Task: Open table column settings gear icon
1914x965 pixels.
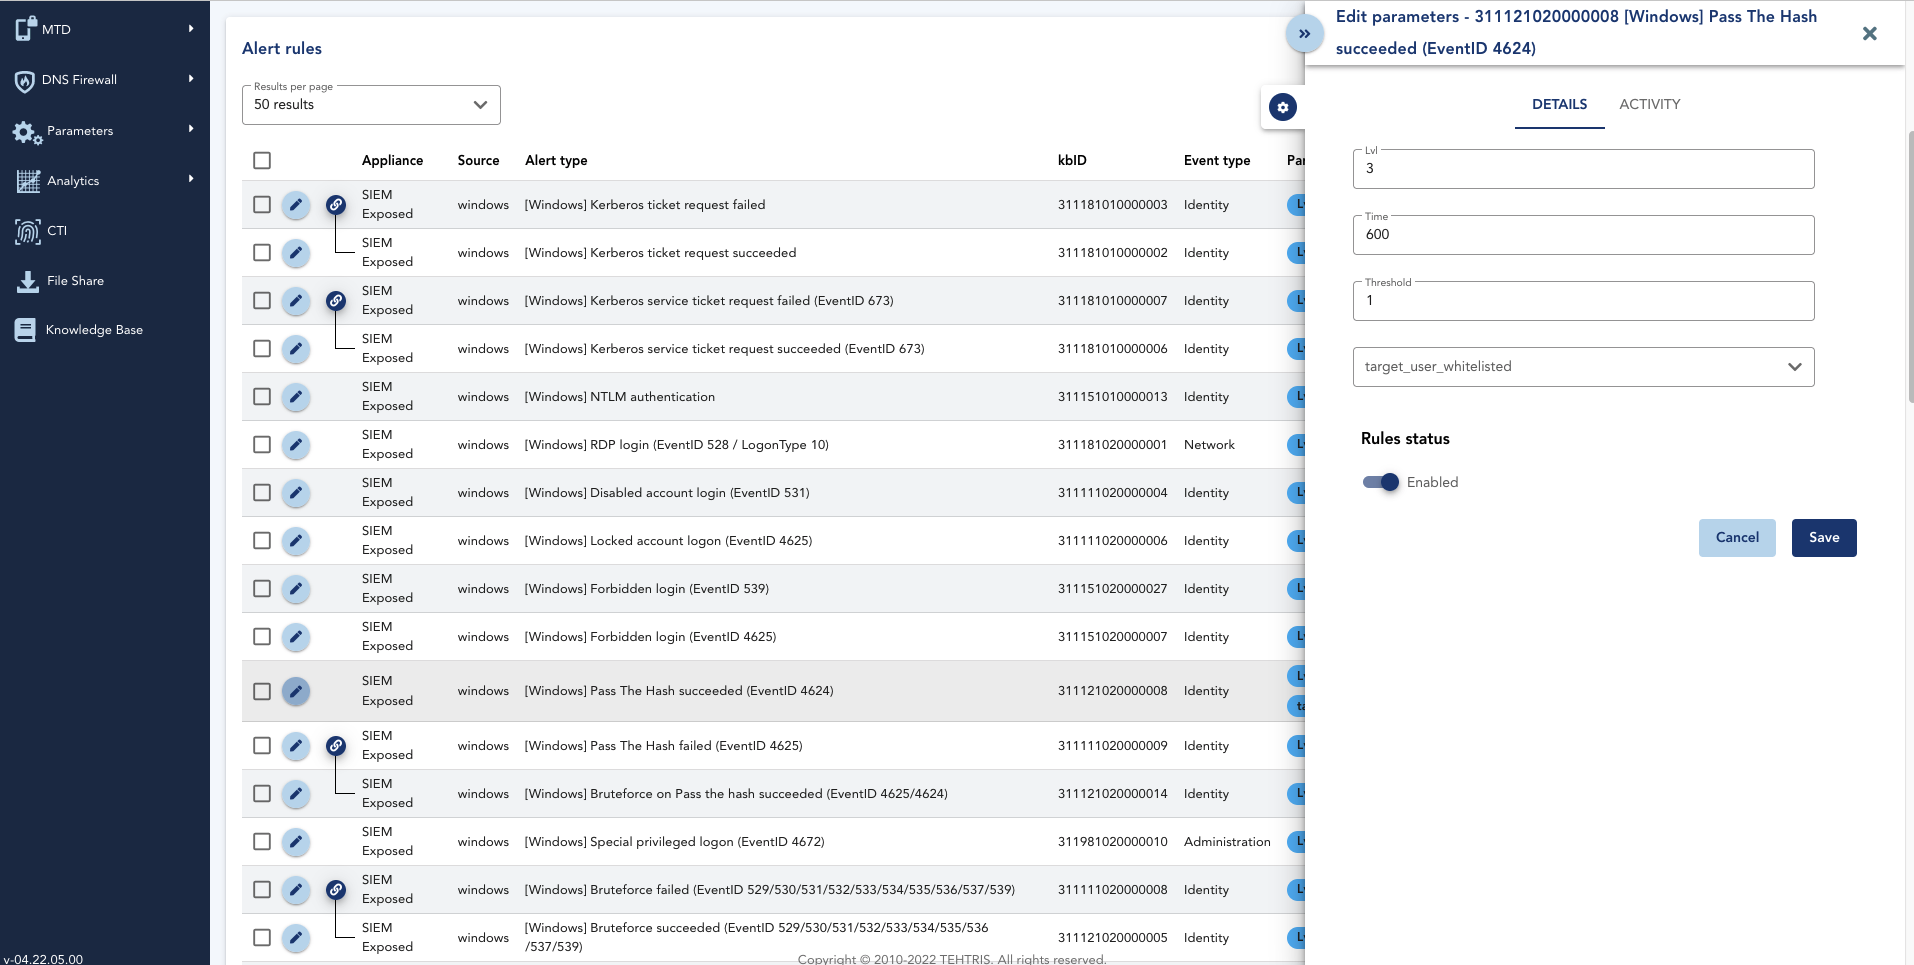Action: 1283,107
